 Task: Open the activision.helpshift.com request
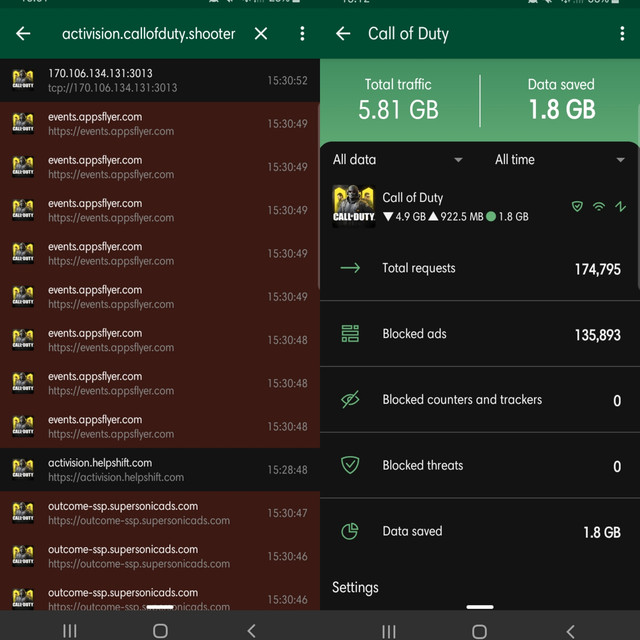160,470
